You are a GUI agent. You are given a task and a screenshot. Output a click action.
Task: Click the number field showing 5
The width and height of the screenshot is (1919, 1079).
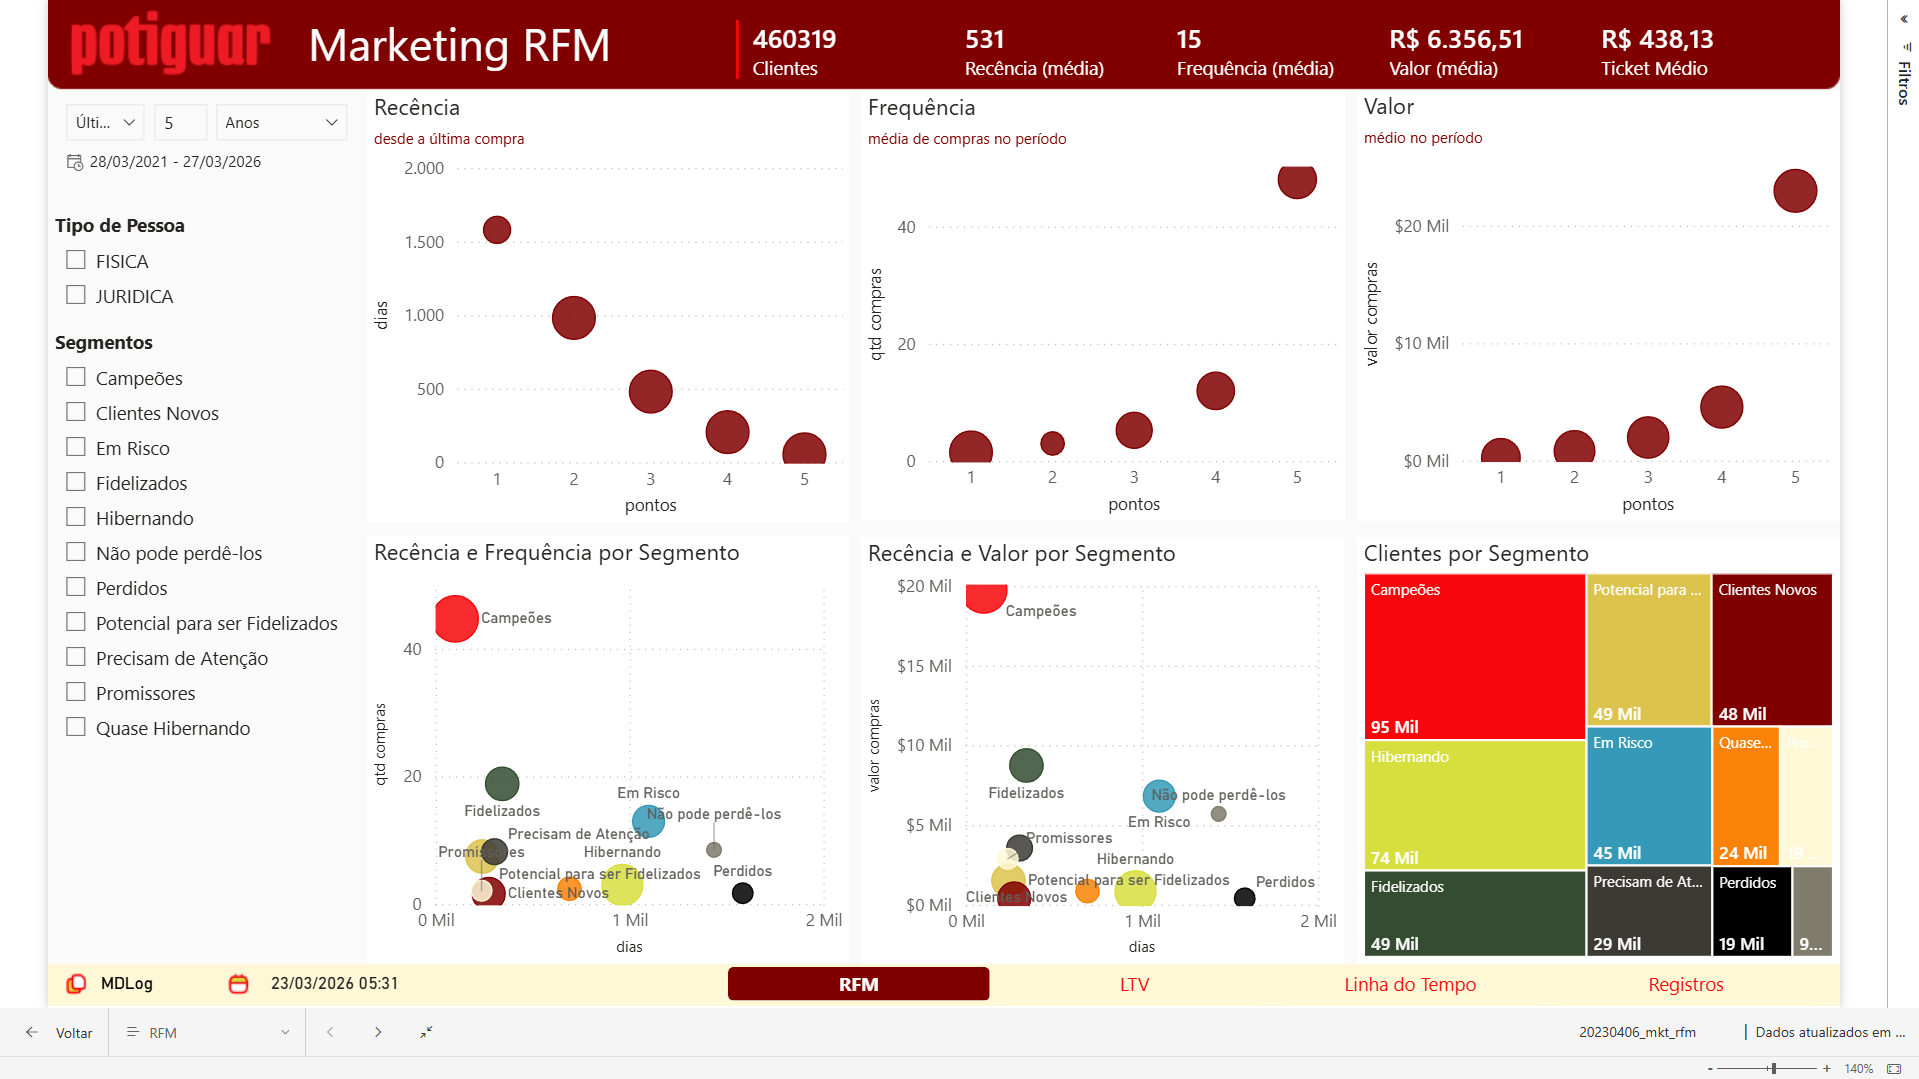180,122
